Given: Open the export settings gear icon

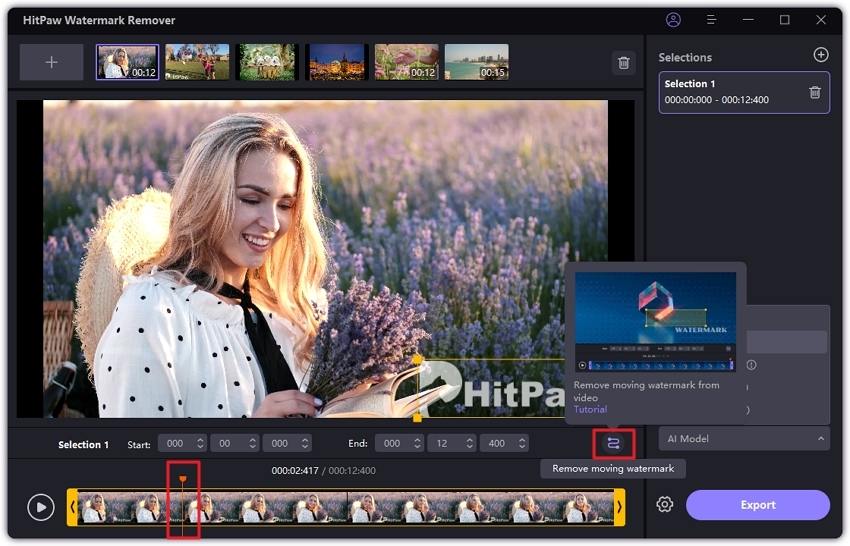Looking at the screenshot, I should click(x=664, y=505).
